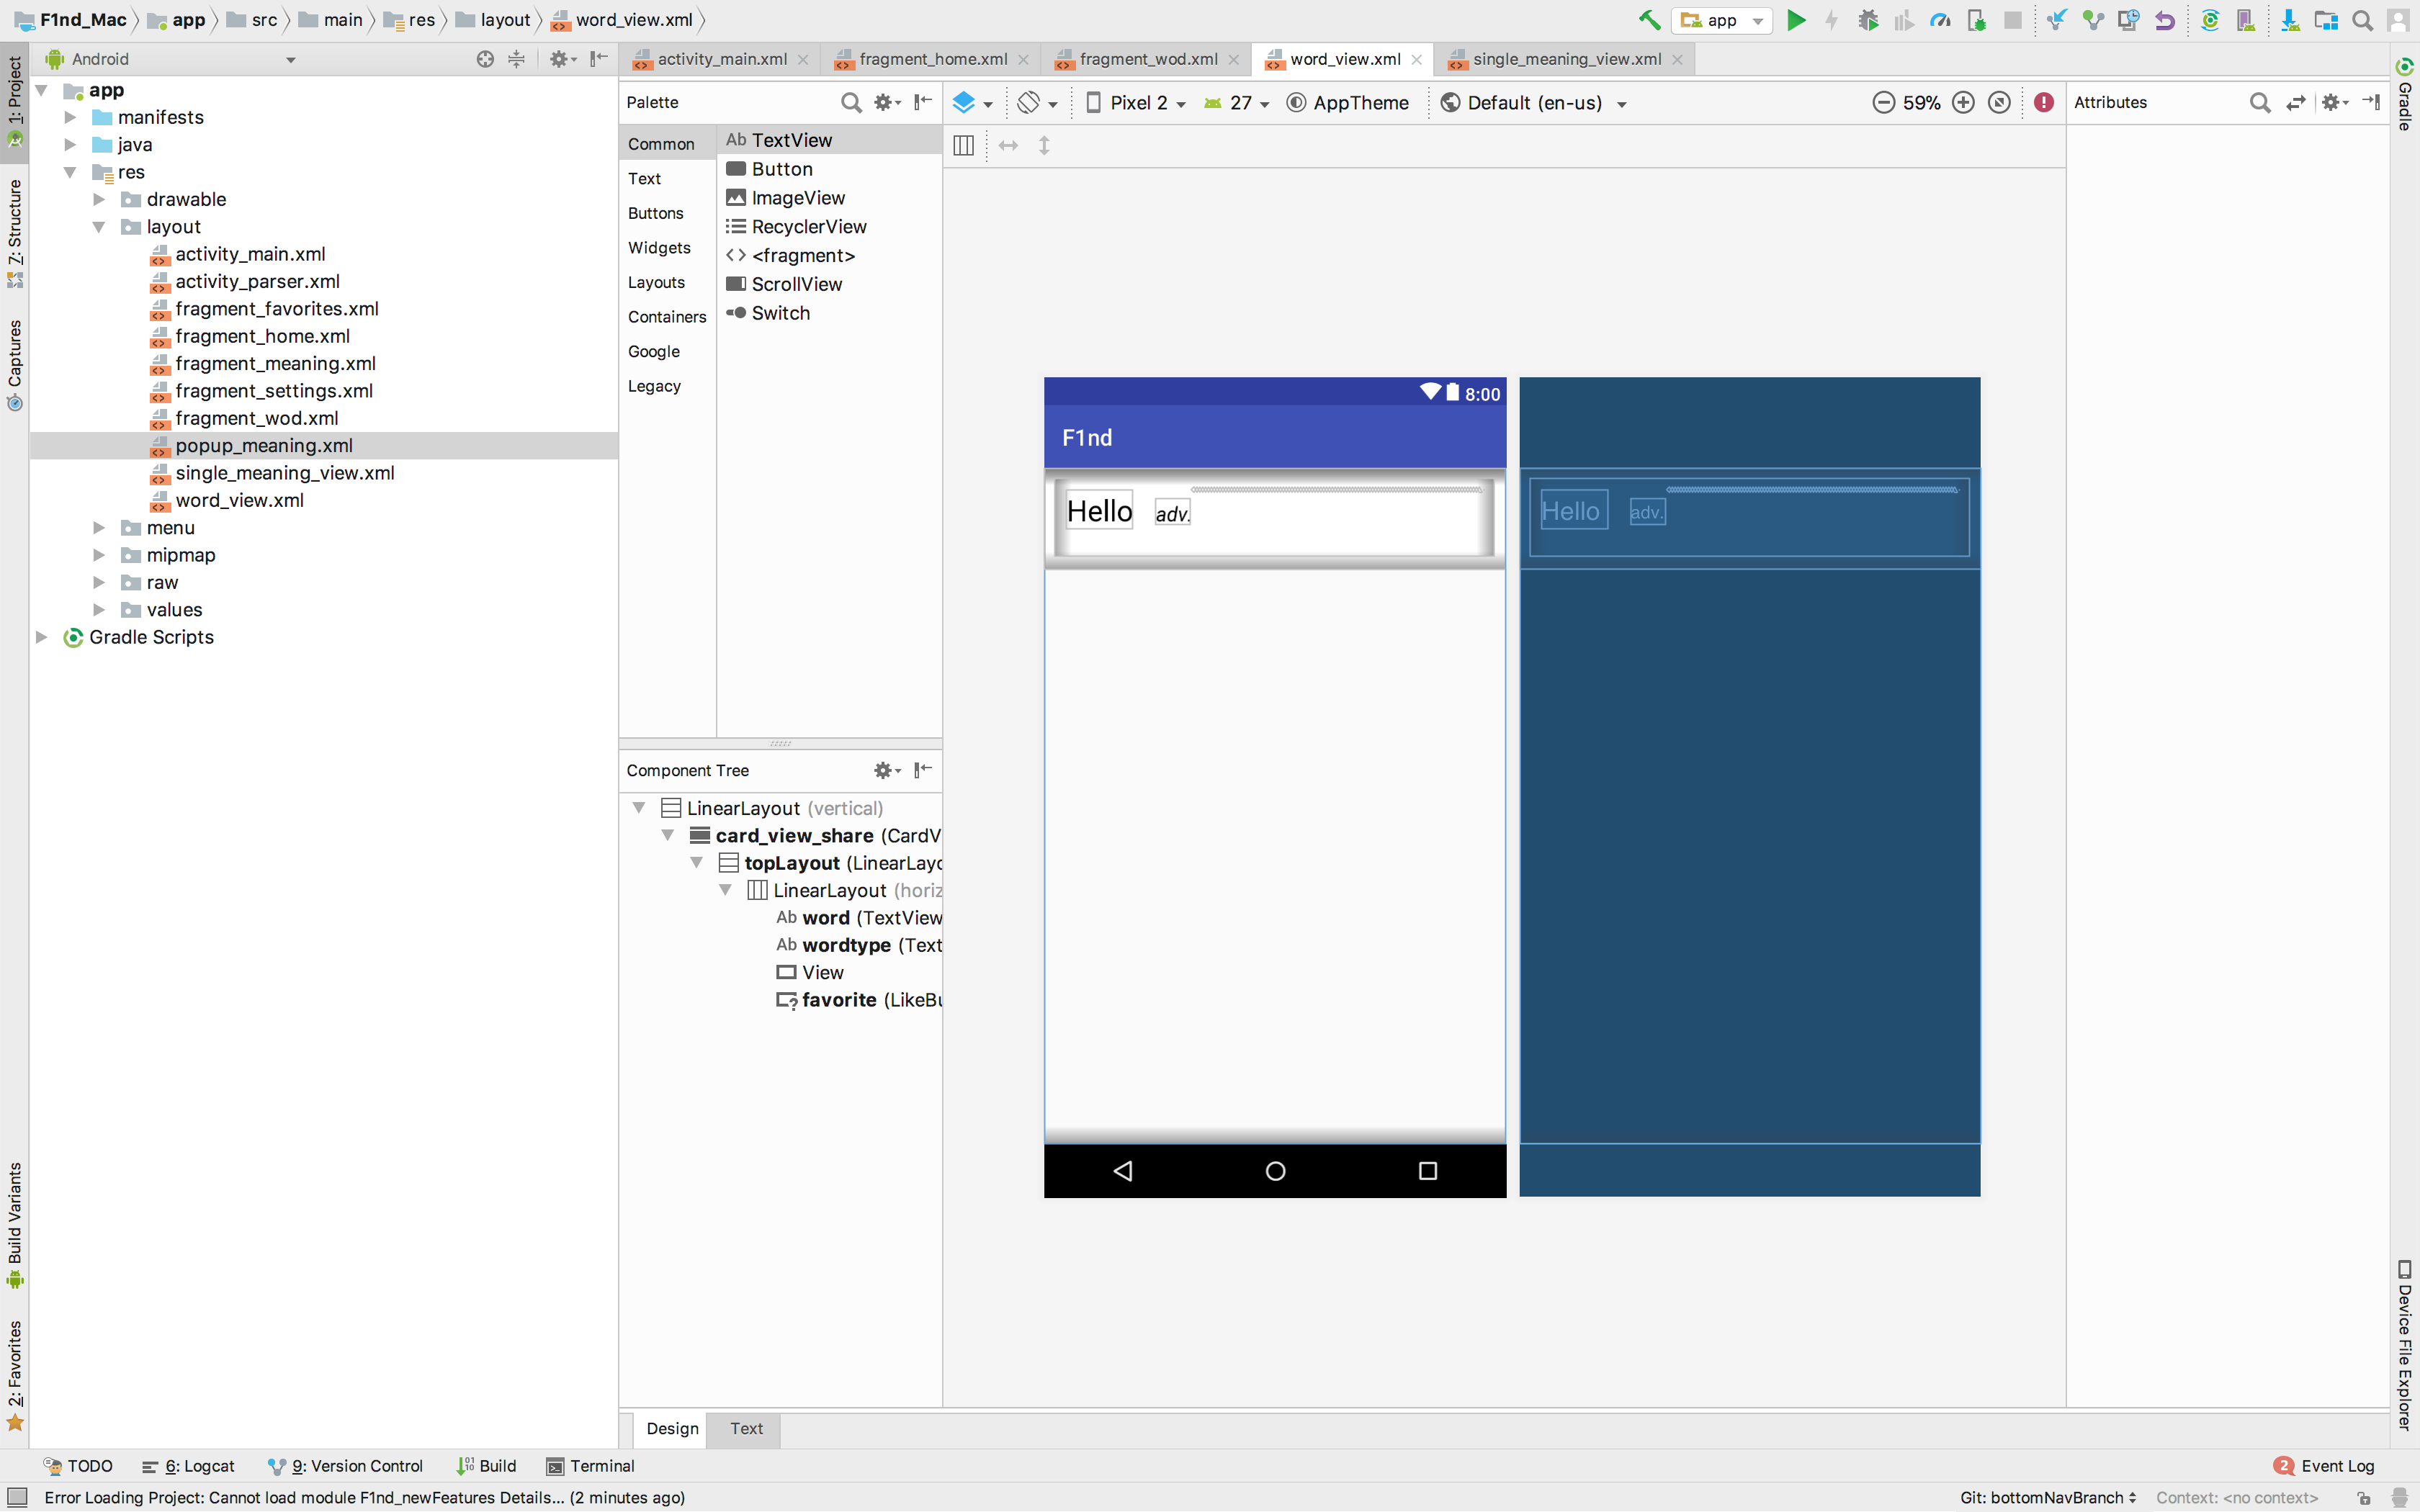Toggle the Captures tool window side tab

[14, 365]
